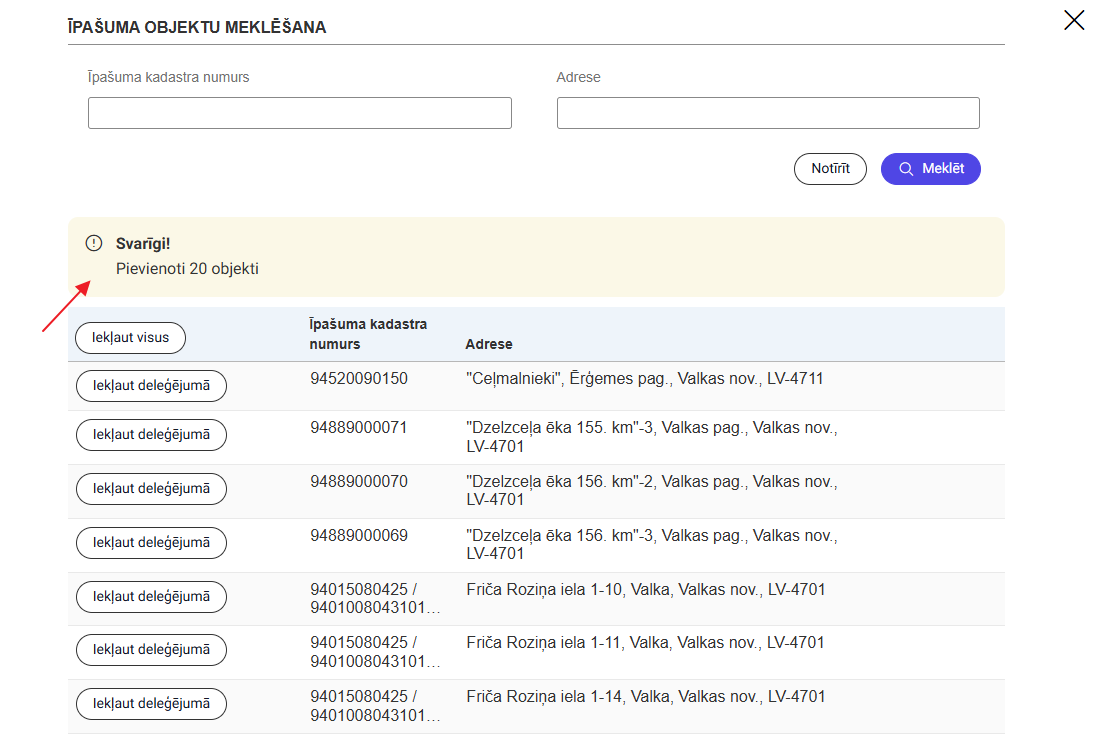Viewport: 1094px width, 740px height.
Task: Start search with the Meklēt button
Action: point(930,169)
